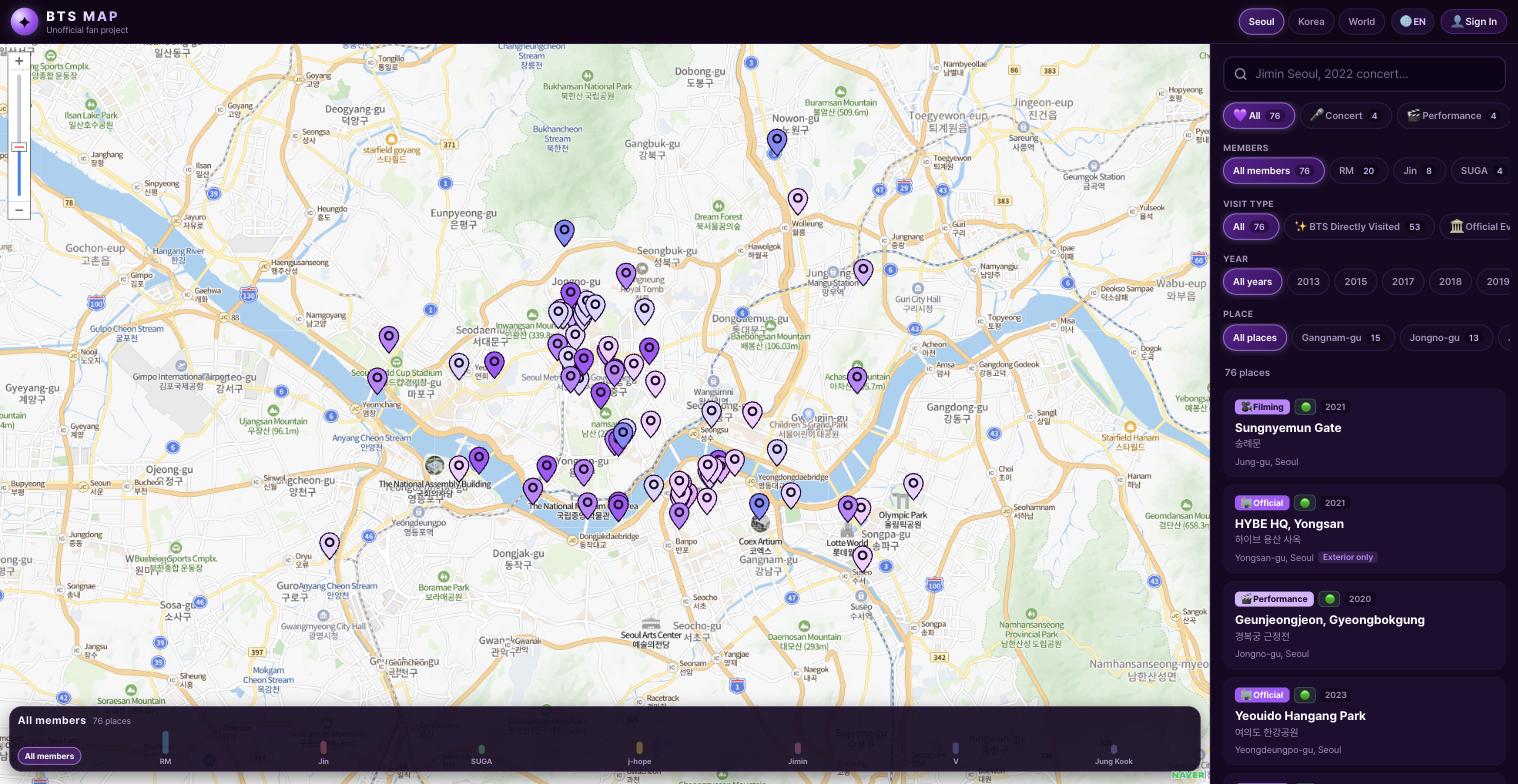Filter places by year 2013
This screenshot has height=784, width=1518.
(x=1308, y=282)
